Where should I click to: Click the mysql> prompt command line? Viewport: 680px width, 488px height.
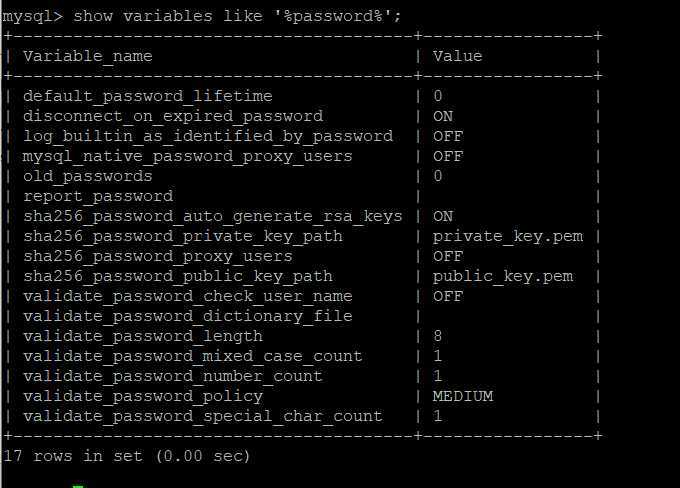pyautogui.click(x=202, y=16)
